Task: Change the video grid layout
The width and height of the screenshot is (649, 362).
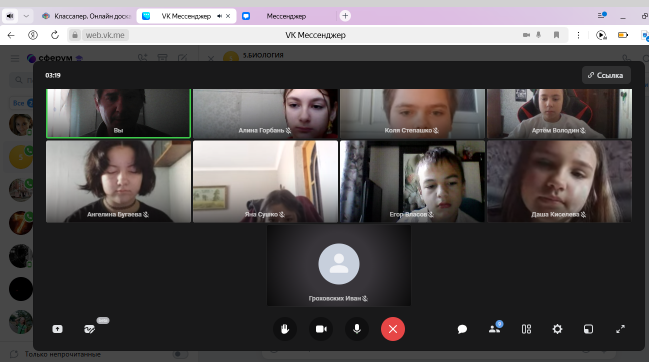Action: click(526, 329)
